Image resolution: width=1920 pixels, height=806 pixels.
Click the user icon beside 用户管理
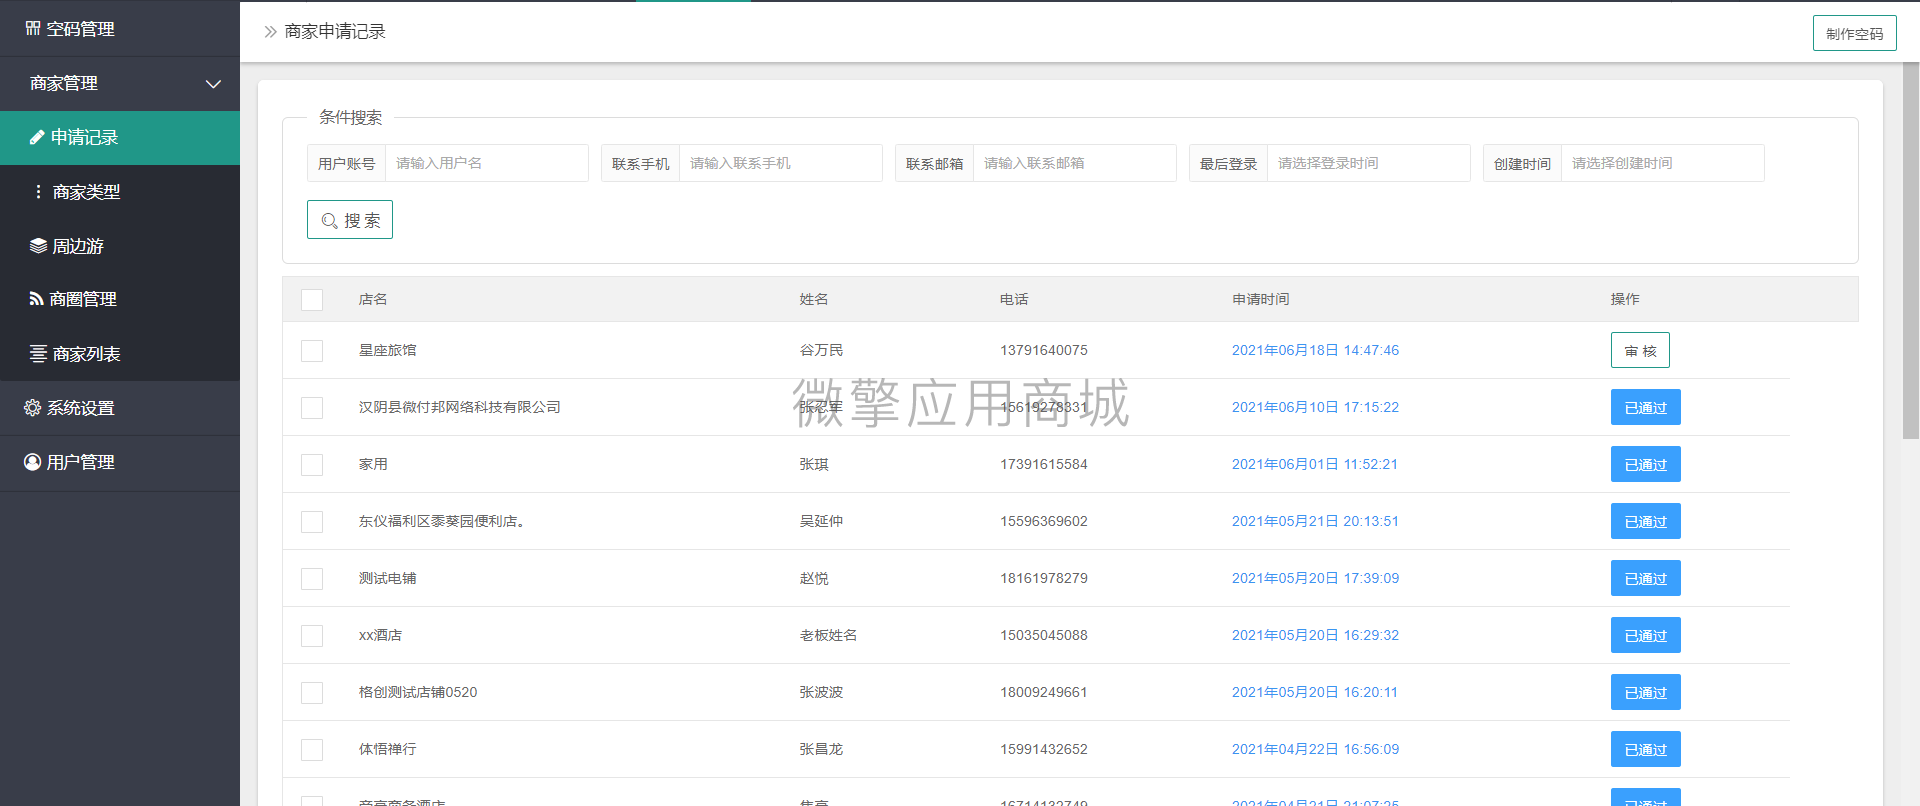32,461
